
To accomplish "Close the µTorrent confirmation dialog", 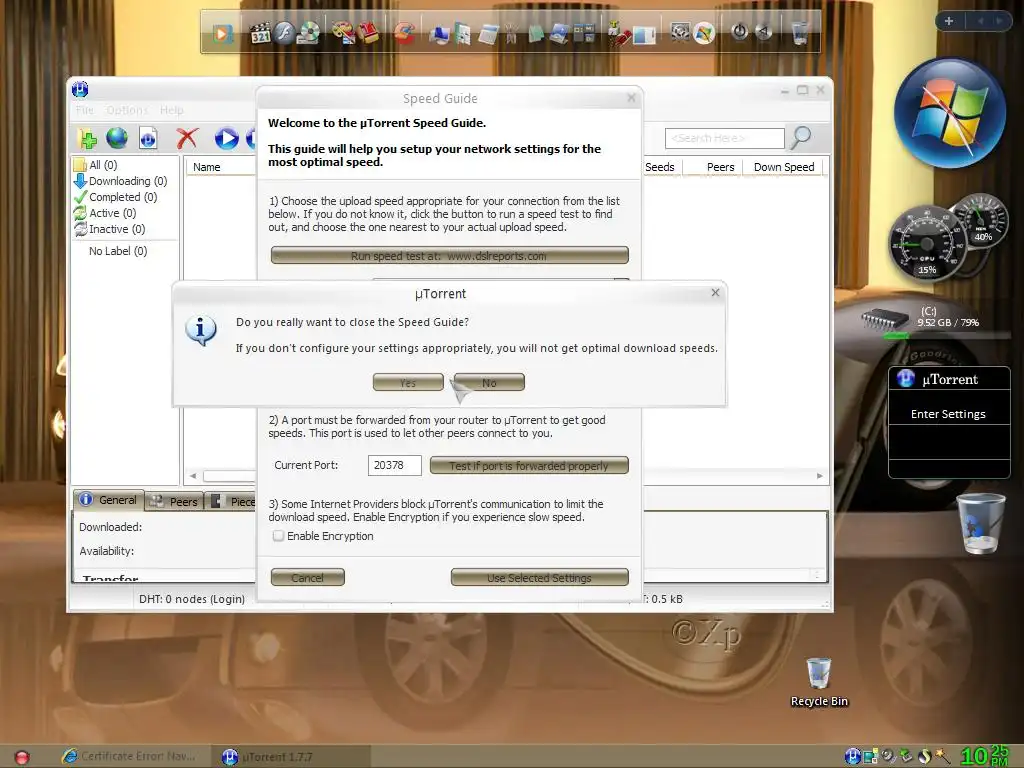I will pos(715,293).
